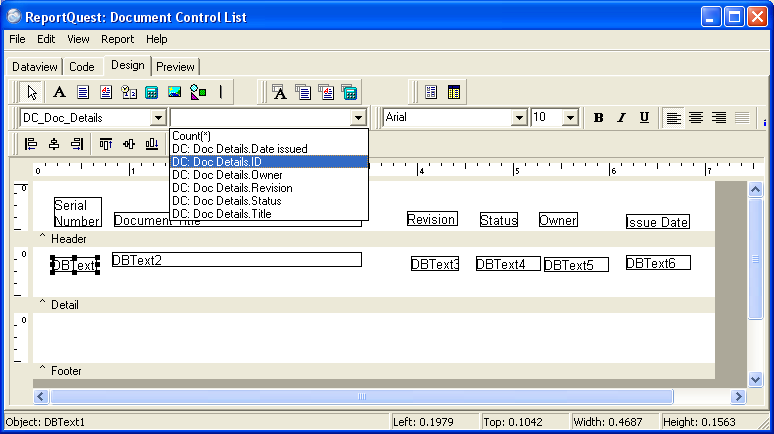Viewport: 774px width, 434px height.
Task: Select the Shape component tool
Action: tap(198, 92)
